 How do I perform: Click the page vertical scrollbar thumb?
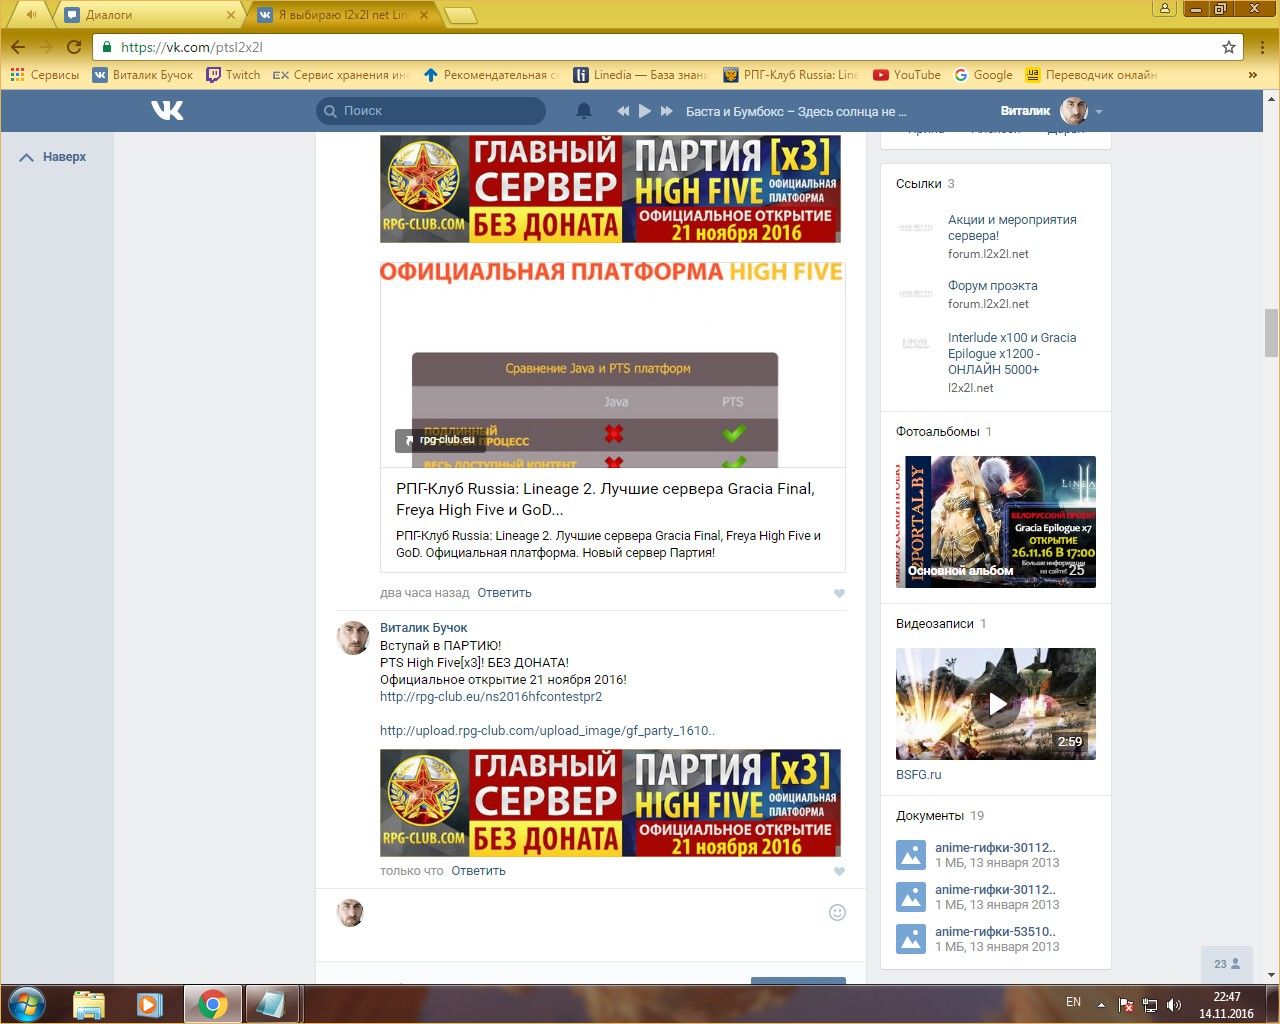(x=1271, y=332)
